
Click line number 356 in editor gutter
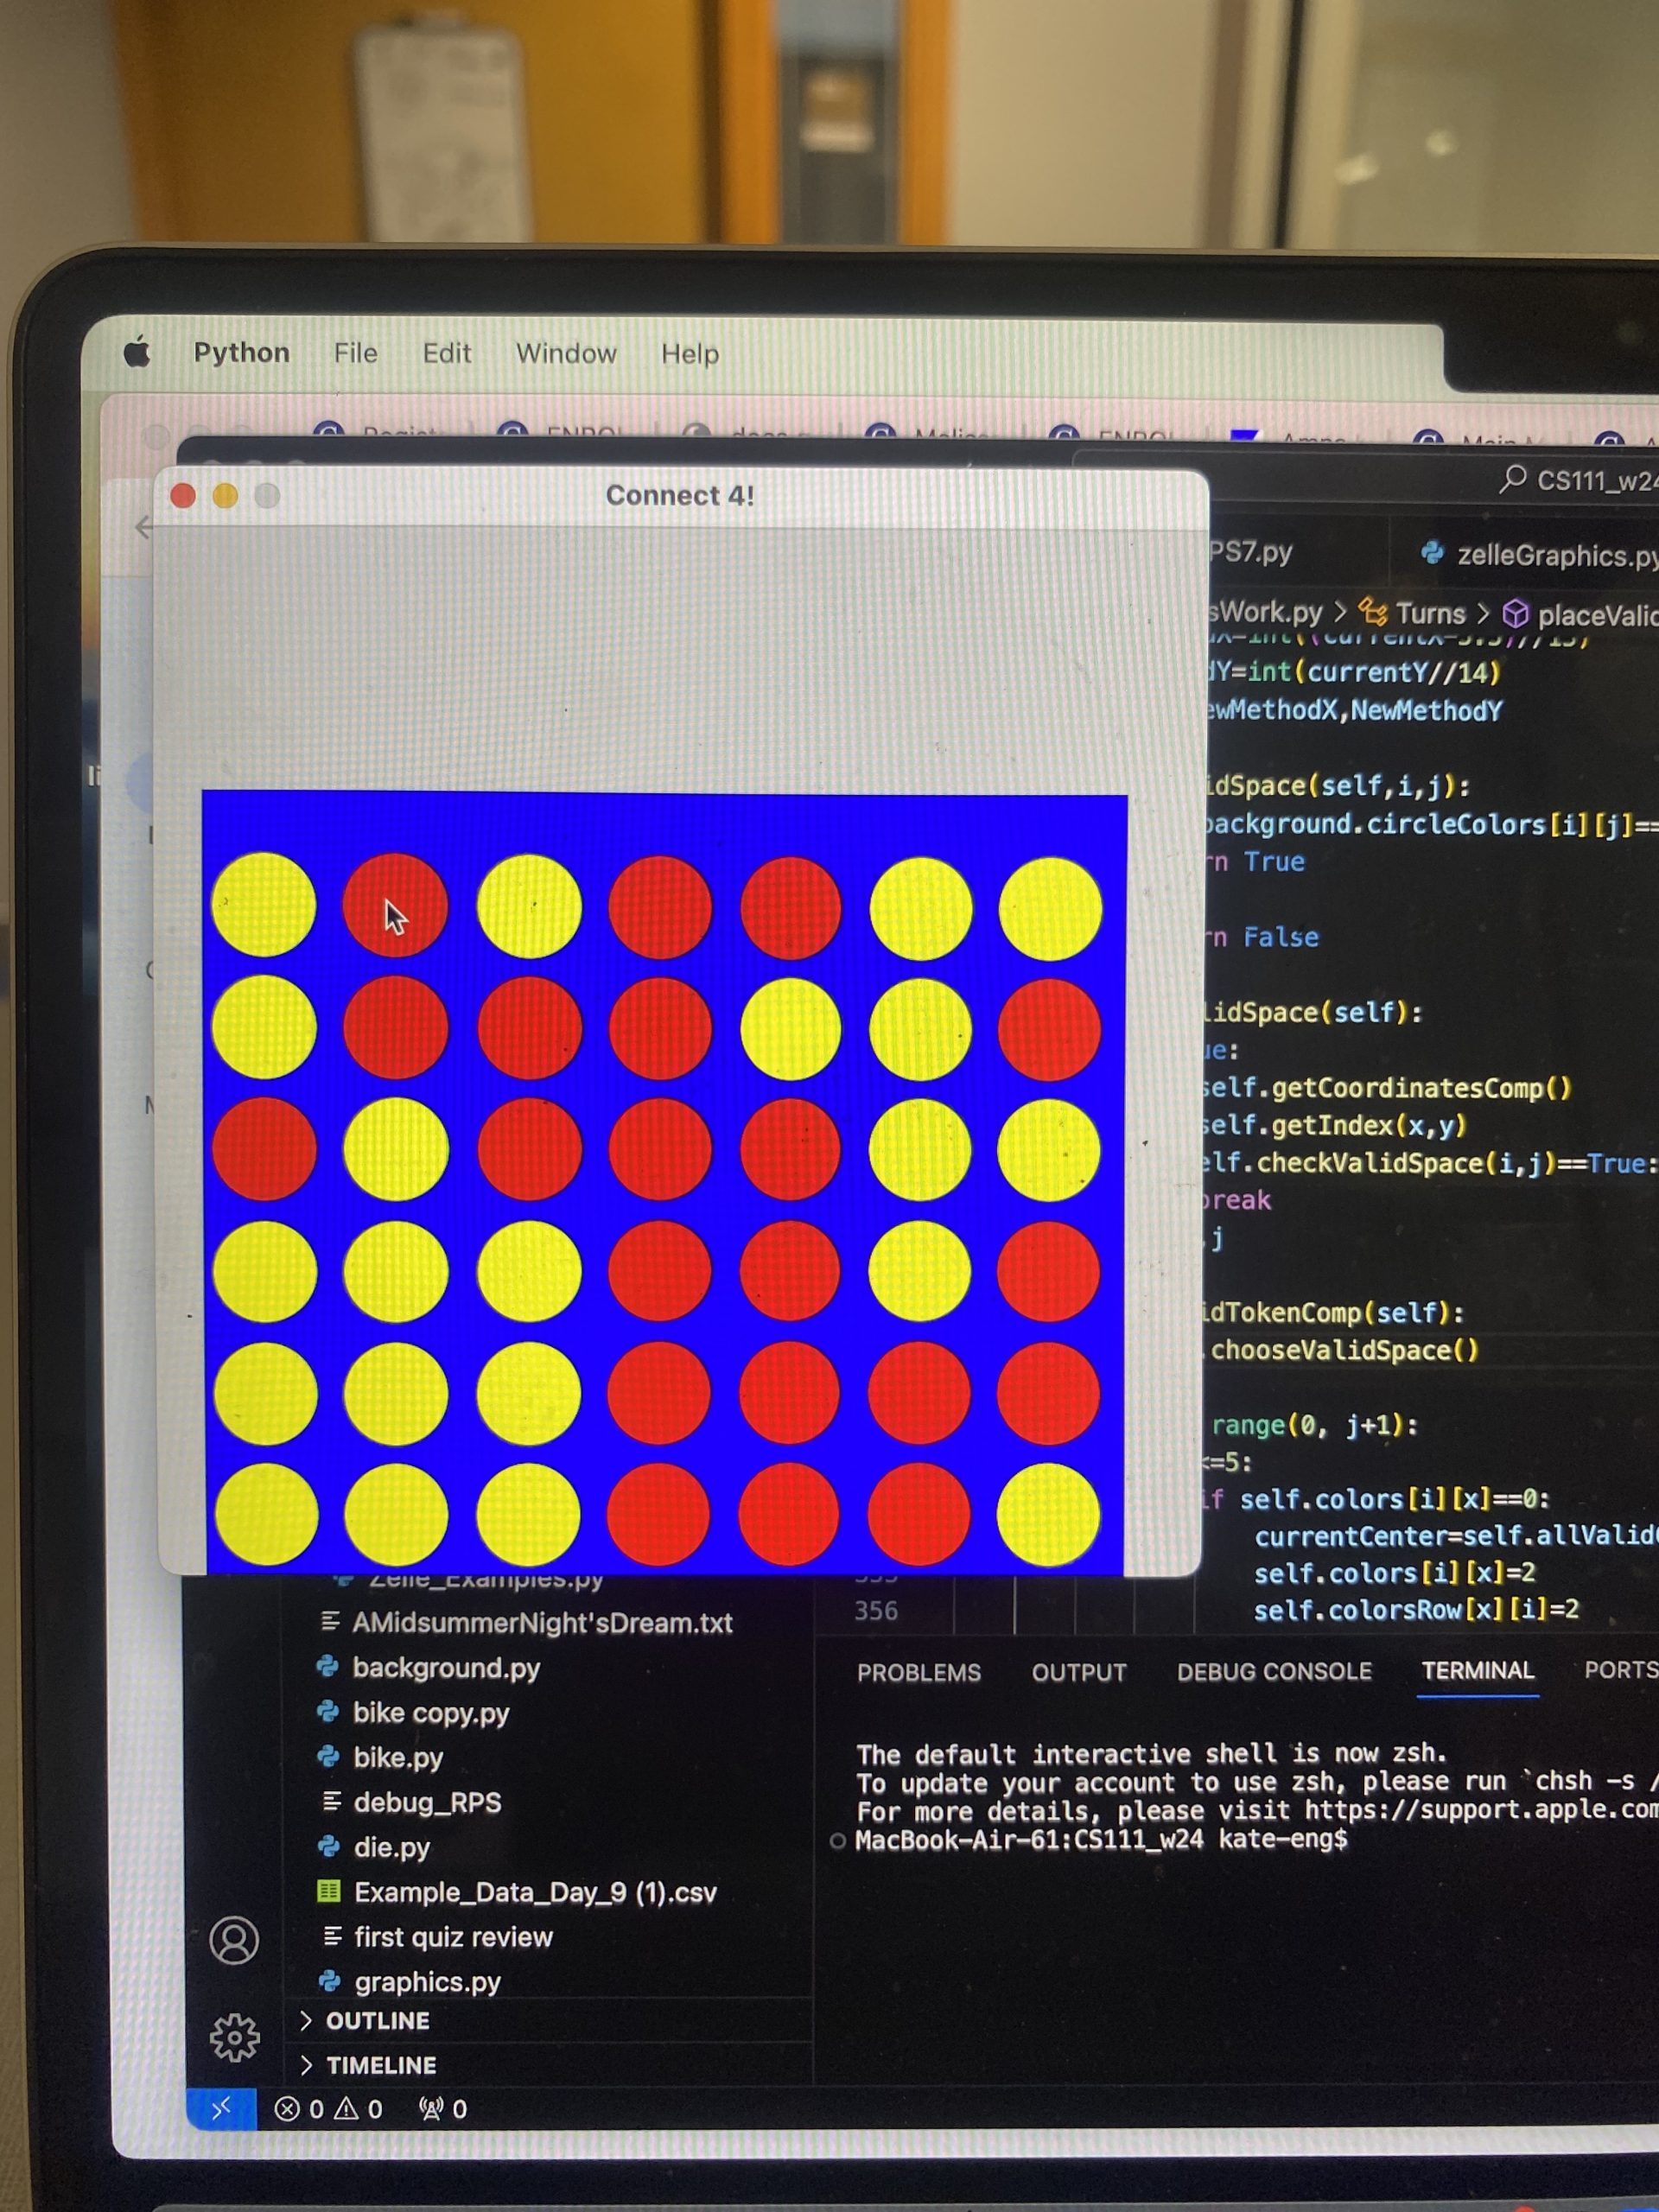(876, 1611)
